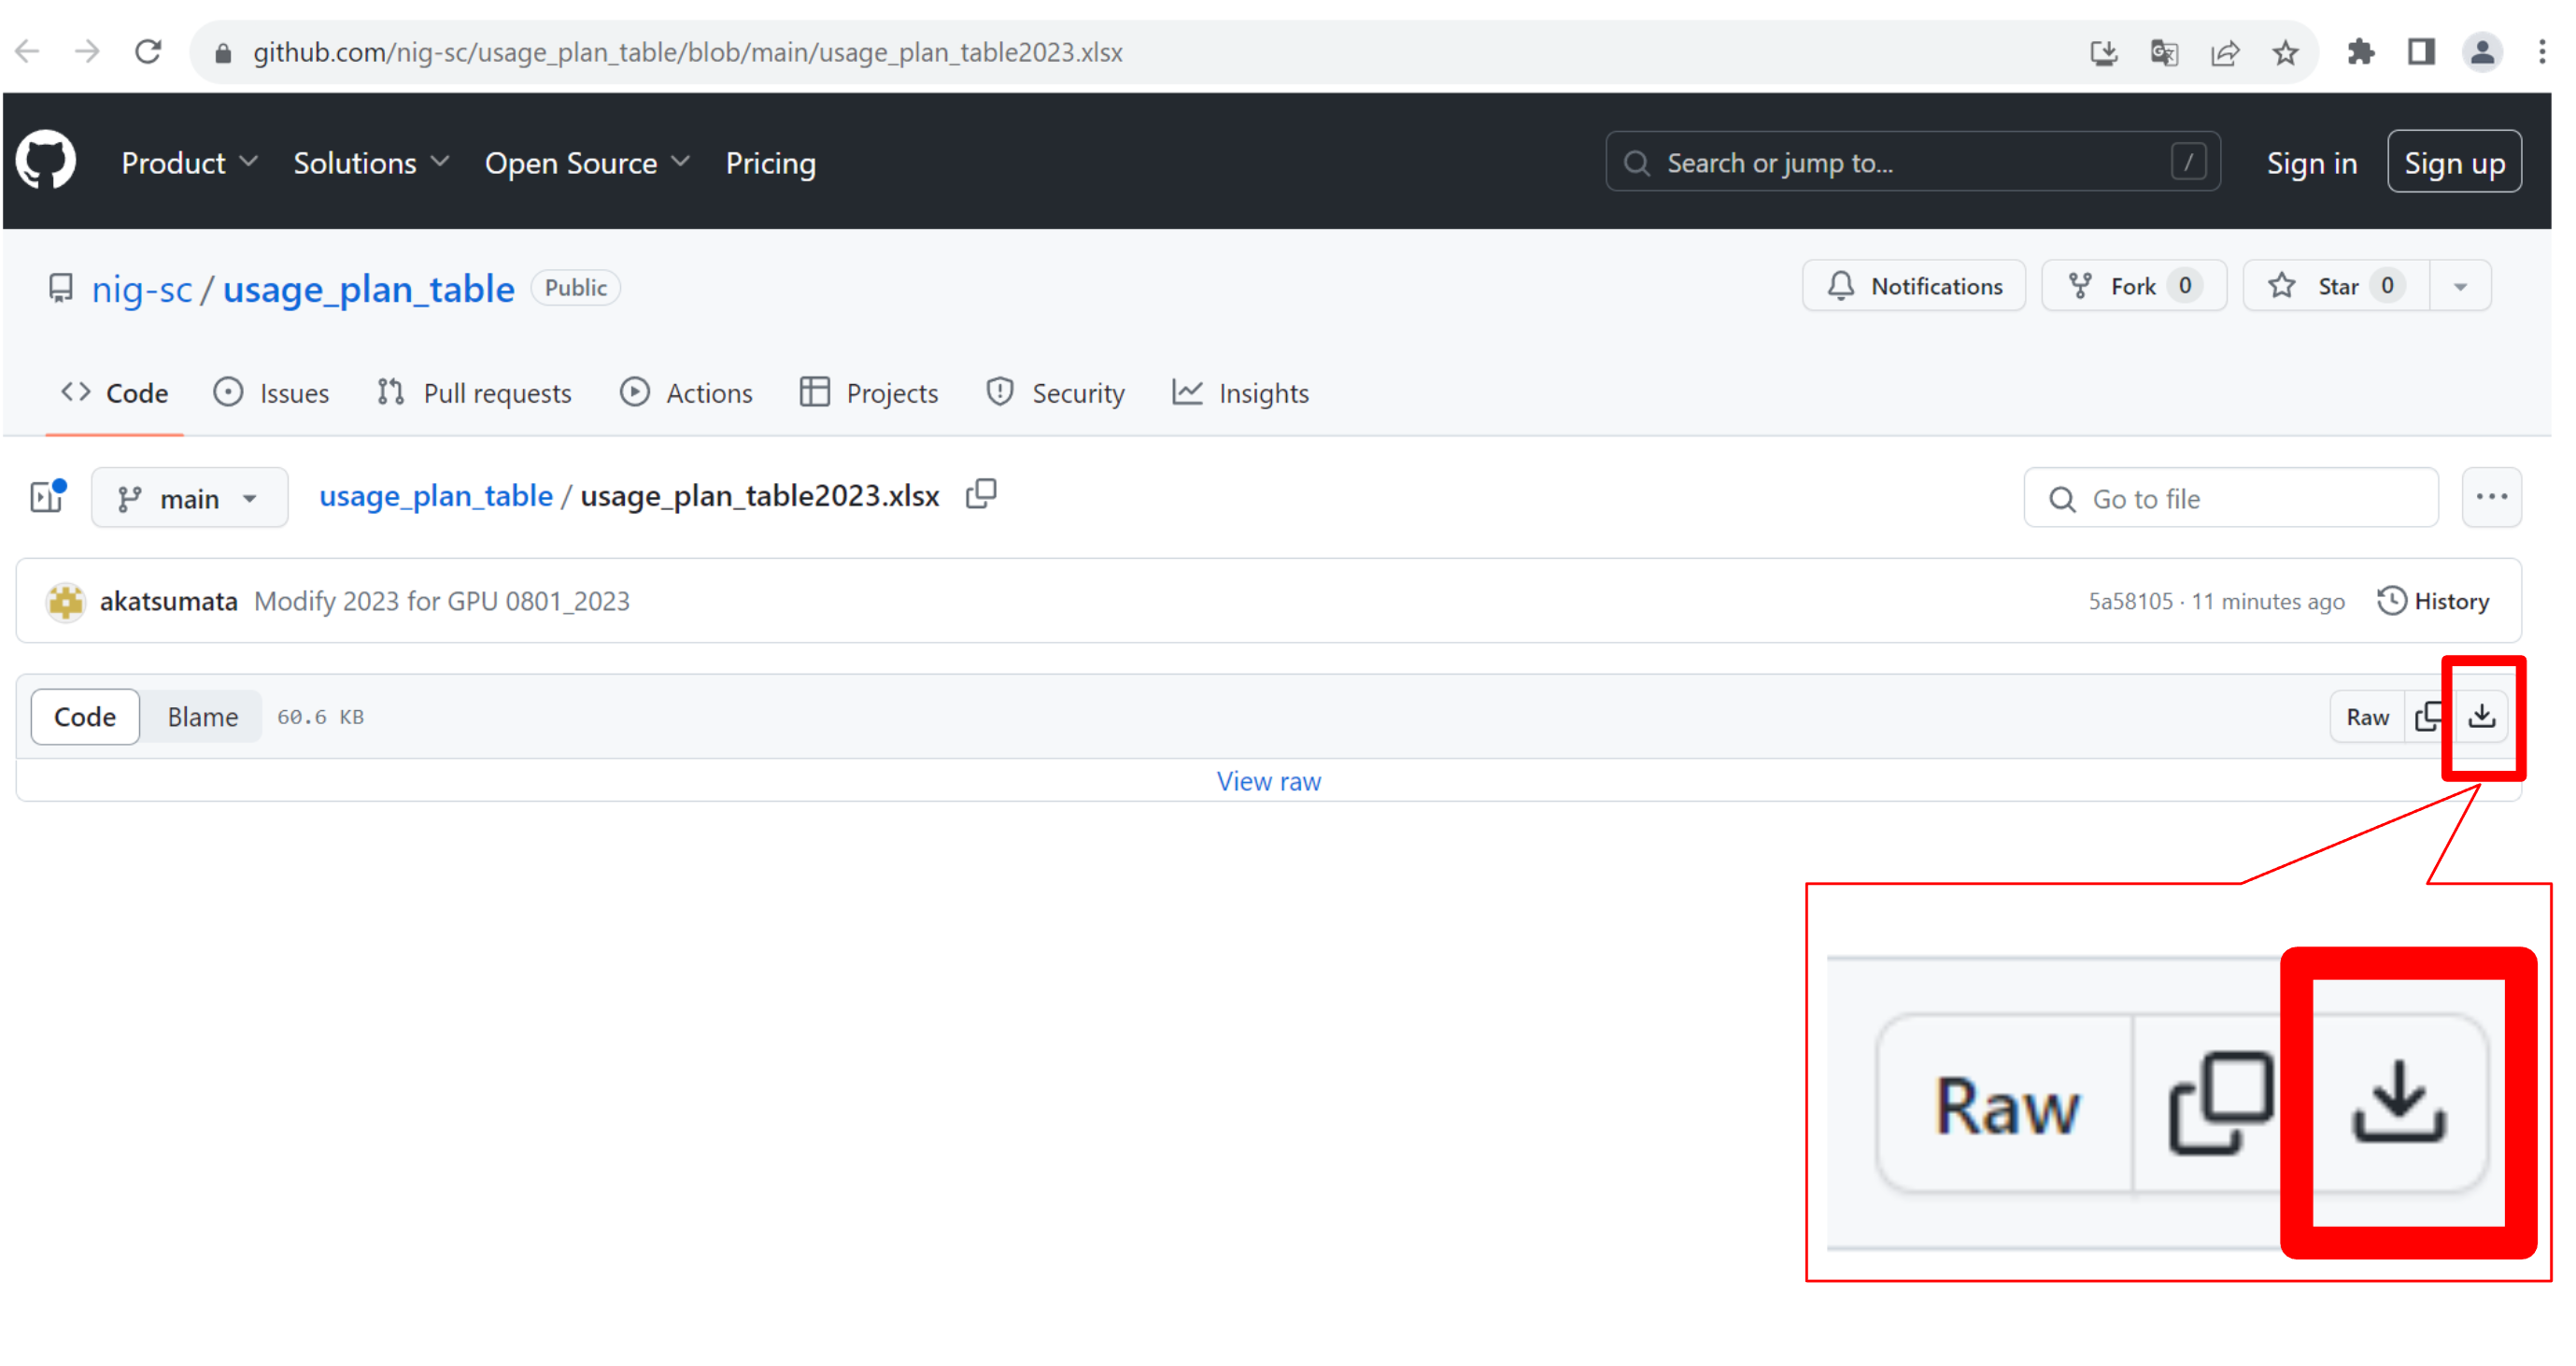Open the main branch dropdown
This screenshot has height=1366, width=2576.
coord(189,498)
